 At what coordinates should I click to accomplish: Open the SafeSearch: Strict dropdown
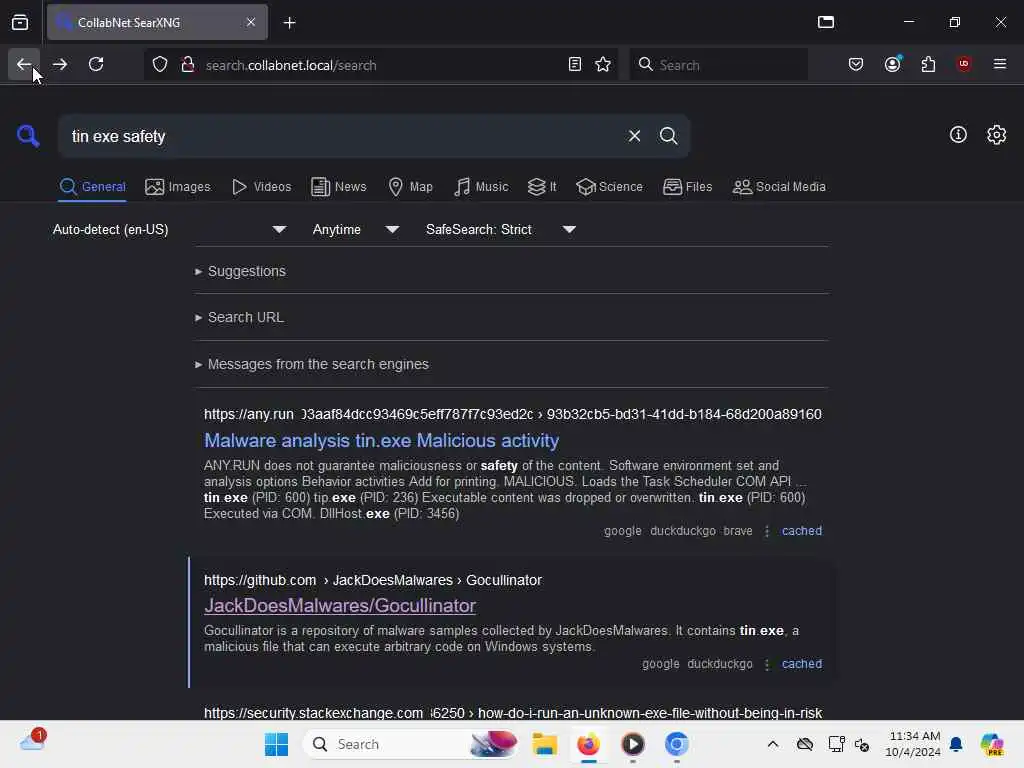coord(500,229)
